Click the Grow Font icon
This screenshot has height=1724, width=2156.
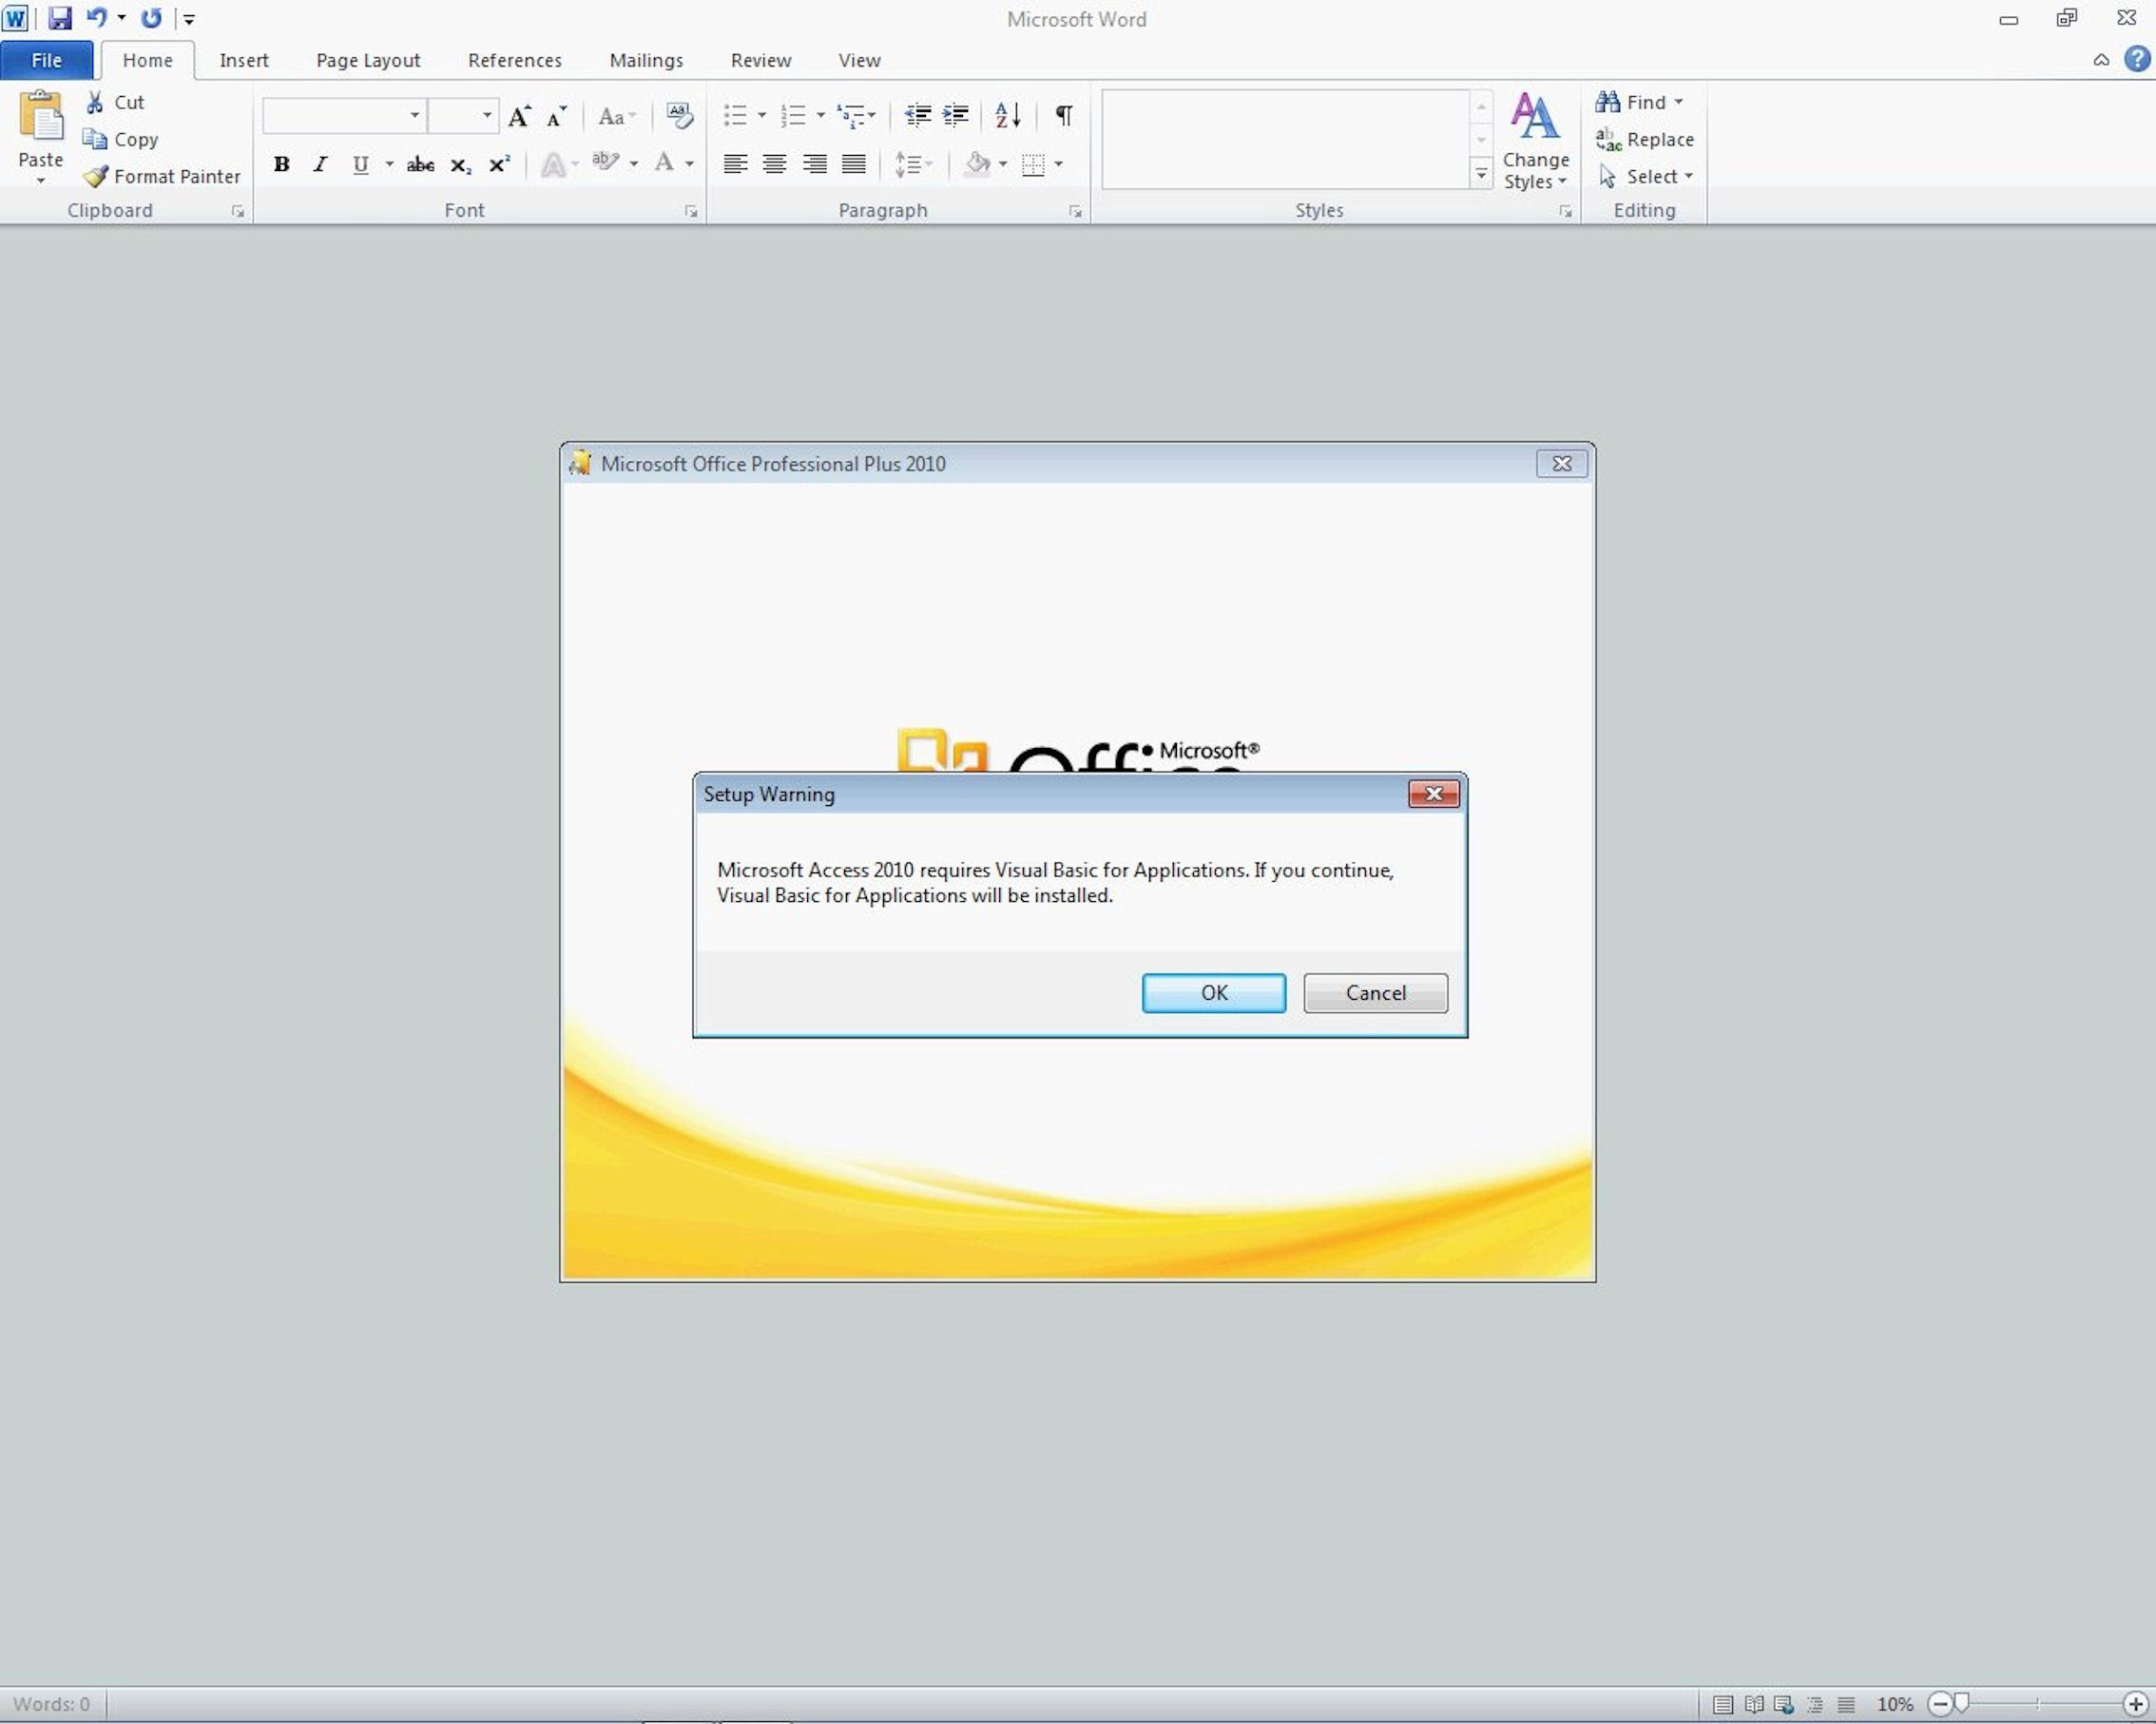(519, 116)
